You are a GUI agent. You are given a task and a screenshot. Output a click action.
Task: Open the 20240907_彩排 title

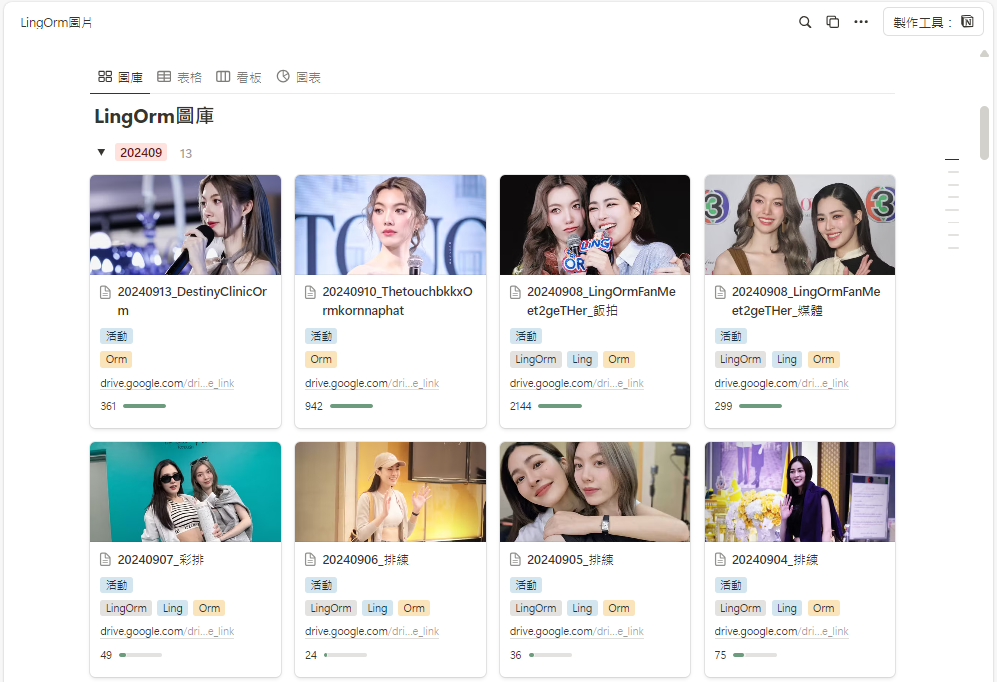pyautogui.click(x=160, y=559)
